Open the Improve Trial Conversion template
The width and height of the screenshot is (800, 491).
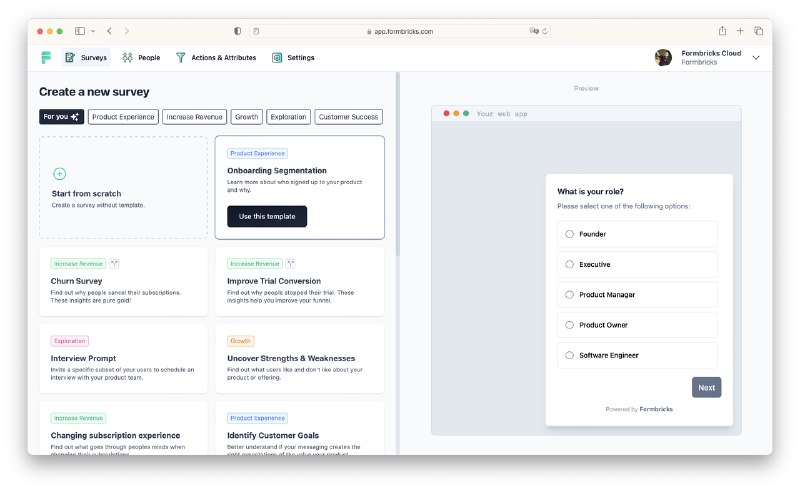tap(299, 282)
